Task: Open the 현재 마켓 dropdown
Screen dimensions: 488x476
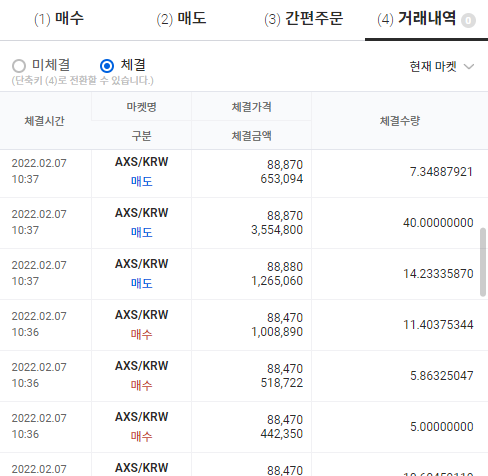Action: (x=441, y=67)
